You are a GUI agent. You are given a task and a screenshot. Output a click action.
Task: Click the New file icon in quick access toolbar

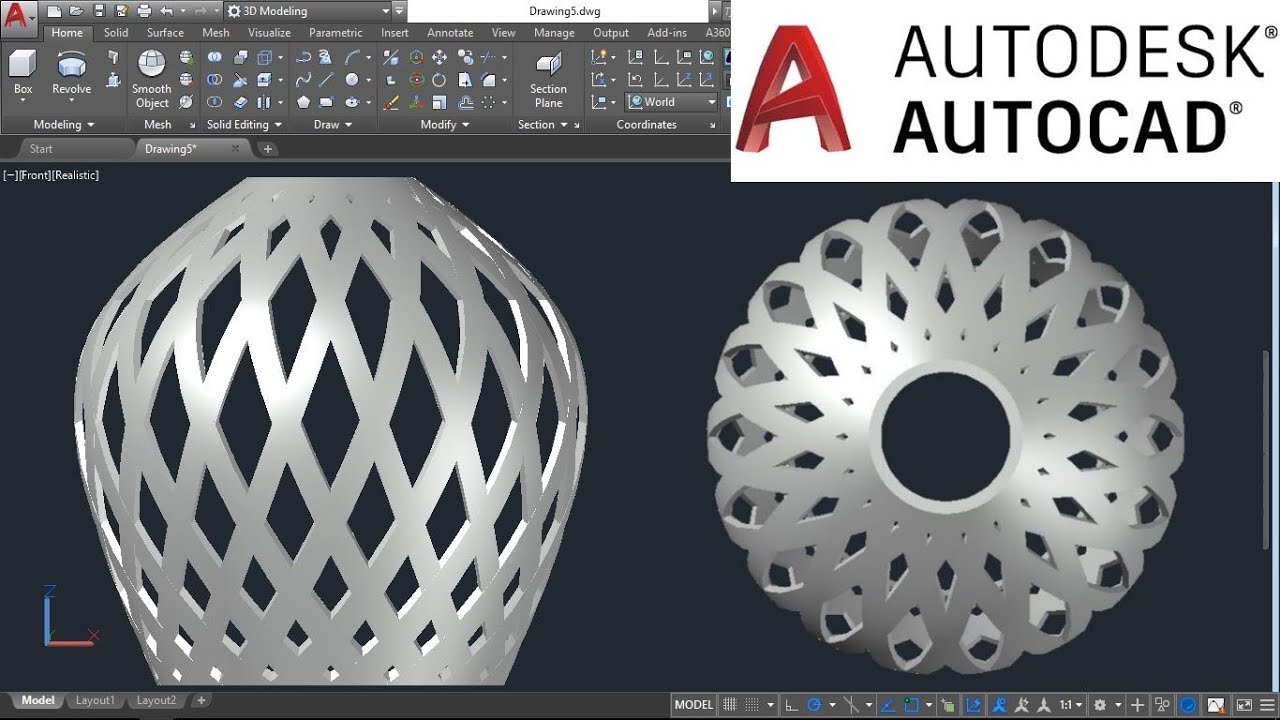53,11
